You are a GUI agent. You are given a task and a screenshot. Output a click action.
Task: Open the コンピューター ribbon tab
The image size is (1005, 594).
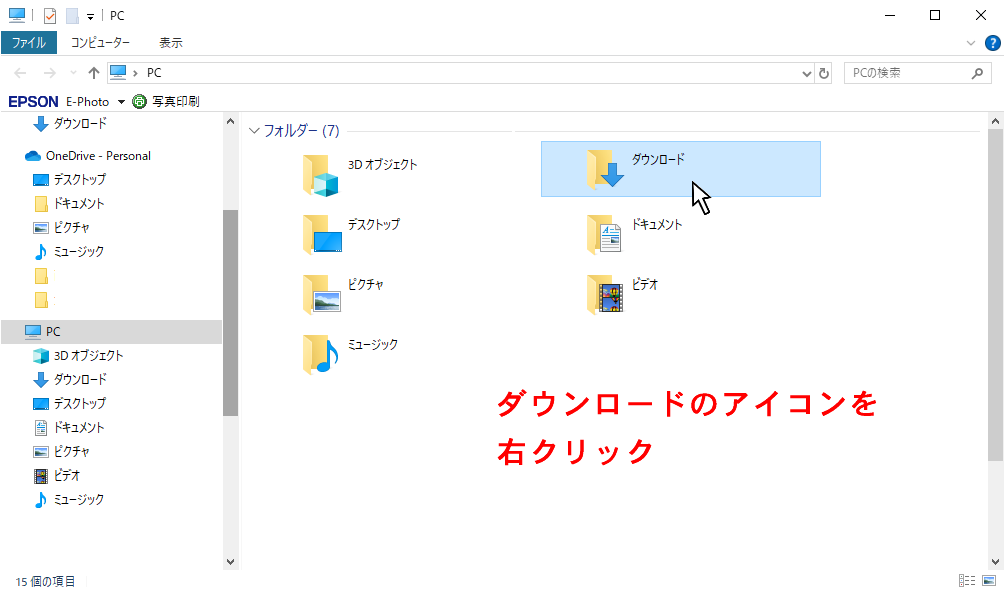point(100,43)
